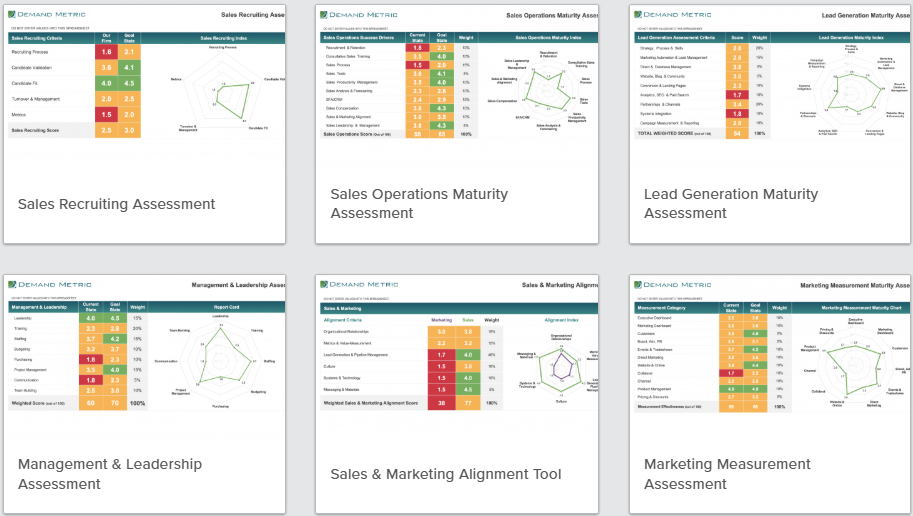The width and height of the screenshot is (913, 516).
Task: Click Demand Metric logo on Sales & Marketing Alignment card
Action: (359, 284)
